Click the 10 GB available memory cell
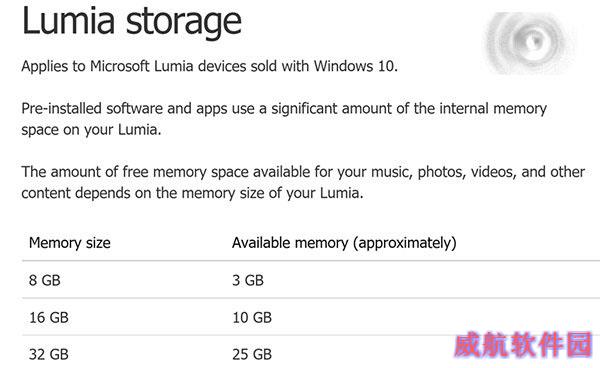600x368 pixels. coord(252,317)
